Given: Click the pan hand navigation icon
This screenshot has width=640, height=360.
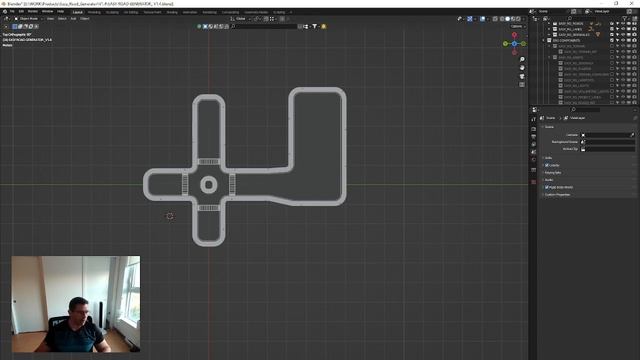Looking at the screenshot, I should click(522, 68).
